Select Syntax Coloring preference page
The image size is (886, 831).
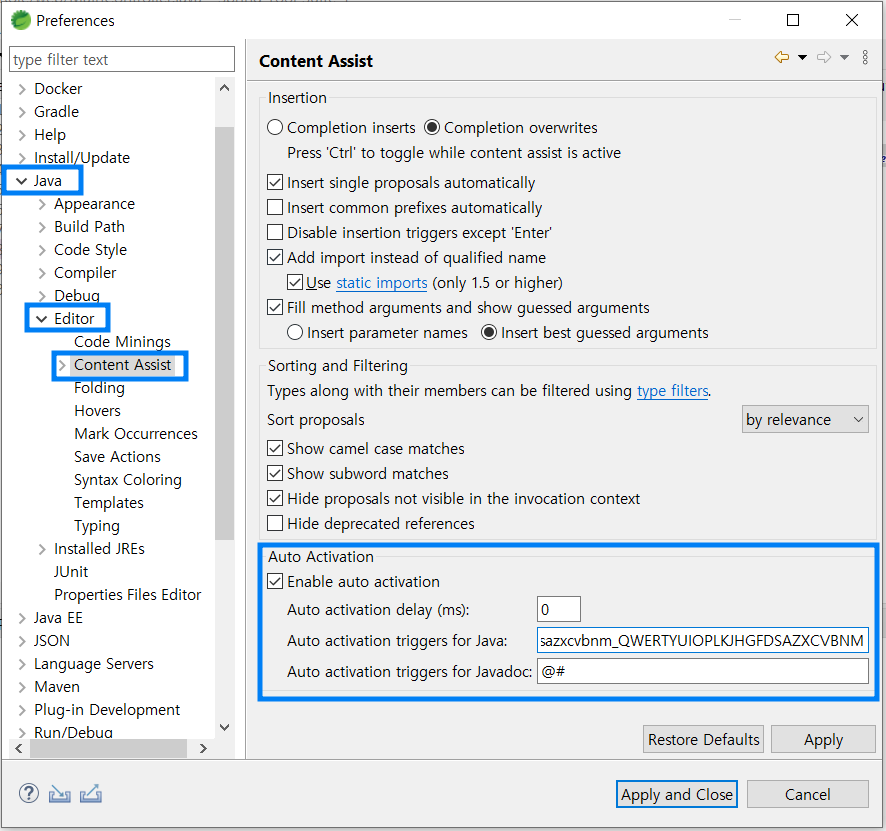[x=128, y=480]
